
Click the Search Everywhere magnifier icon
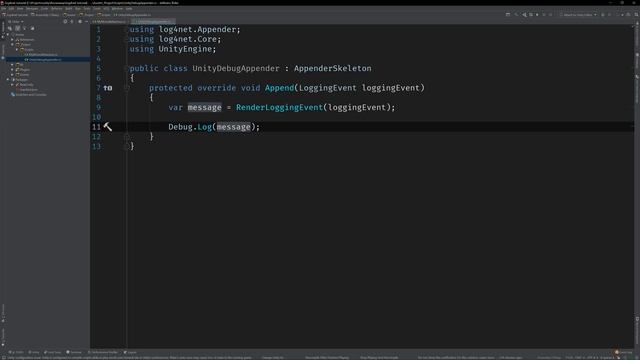[636, 15]
